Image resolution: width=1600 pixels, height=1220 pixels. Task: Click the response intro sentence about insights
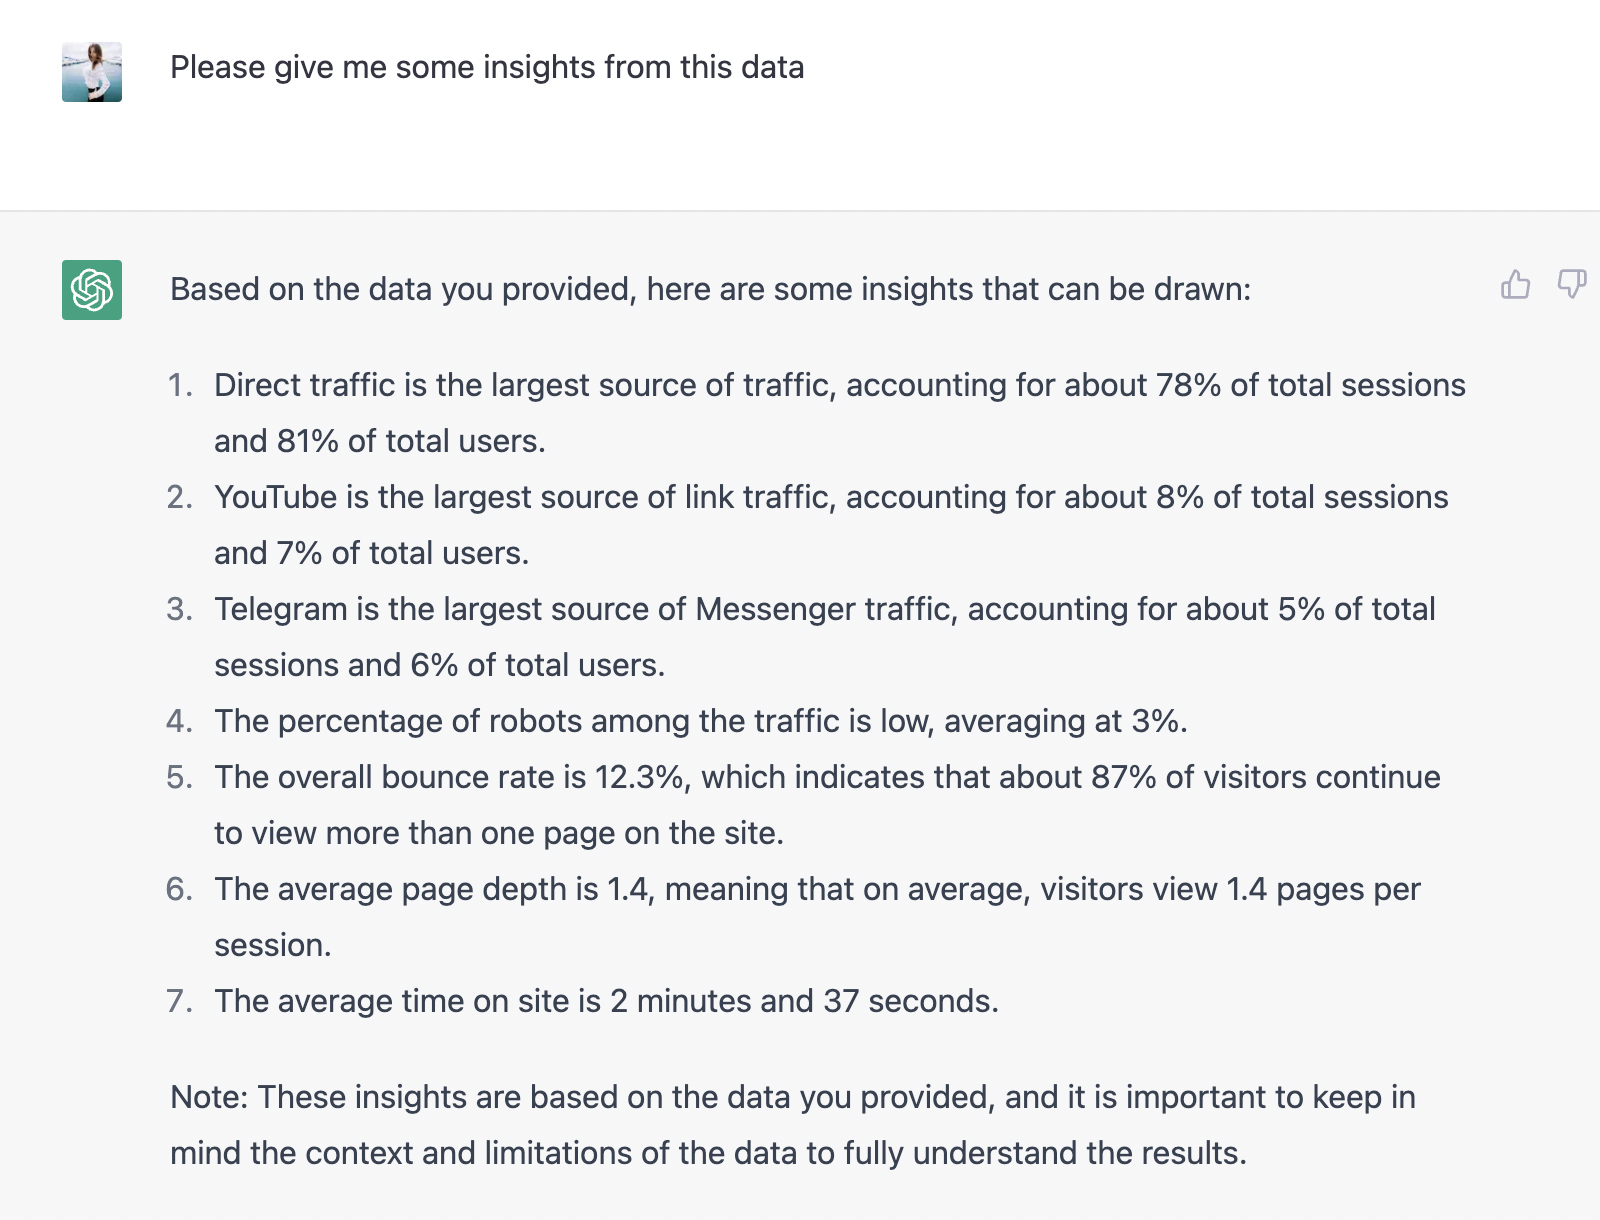point(710,289)
